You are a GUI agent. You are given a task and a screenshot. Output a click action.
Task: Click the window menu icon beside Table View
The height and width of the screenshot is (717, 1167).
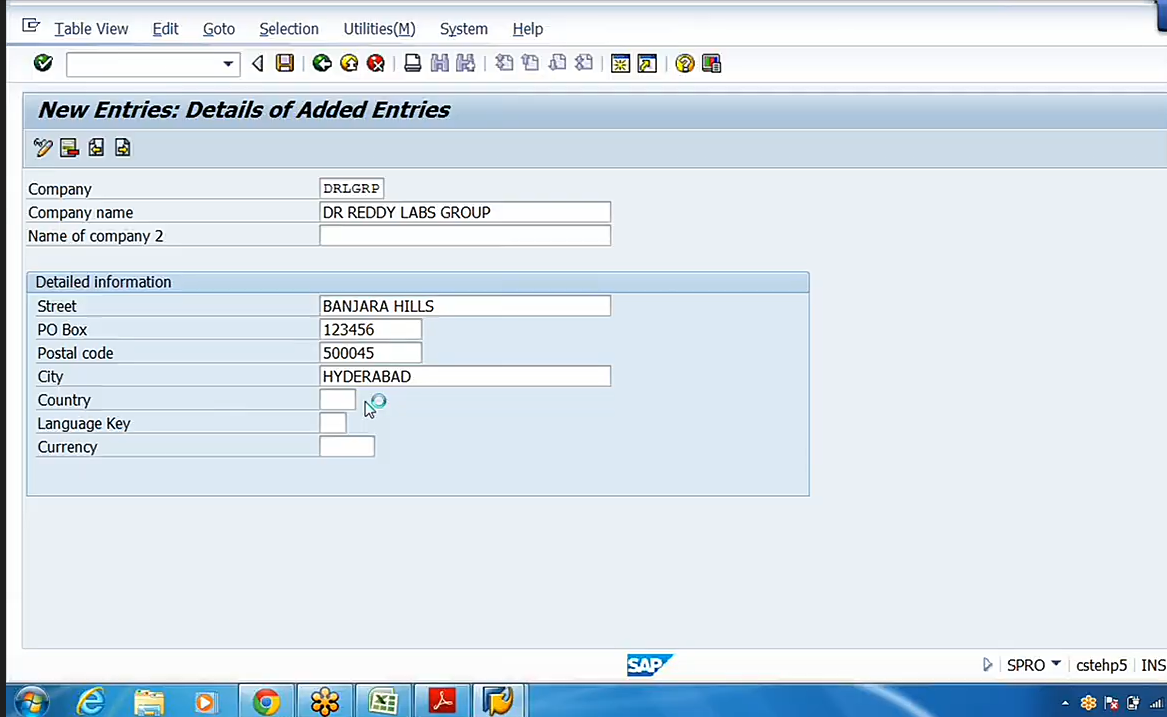(x=31, y=26)
